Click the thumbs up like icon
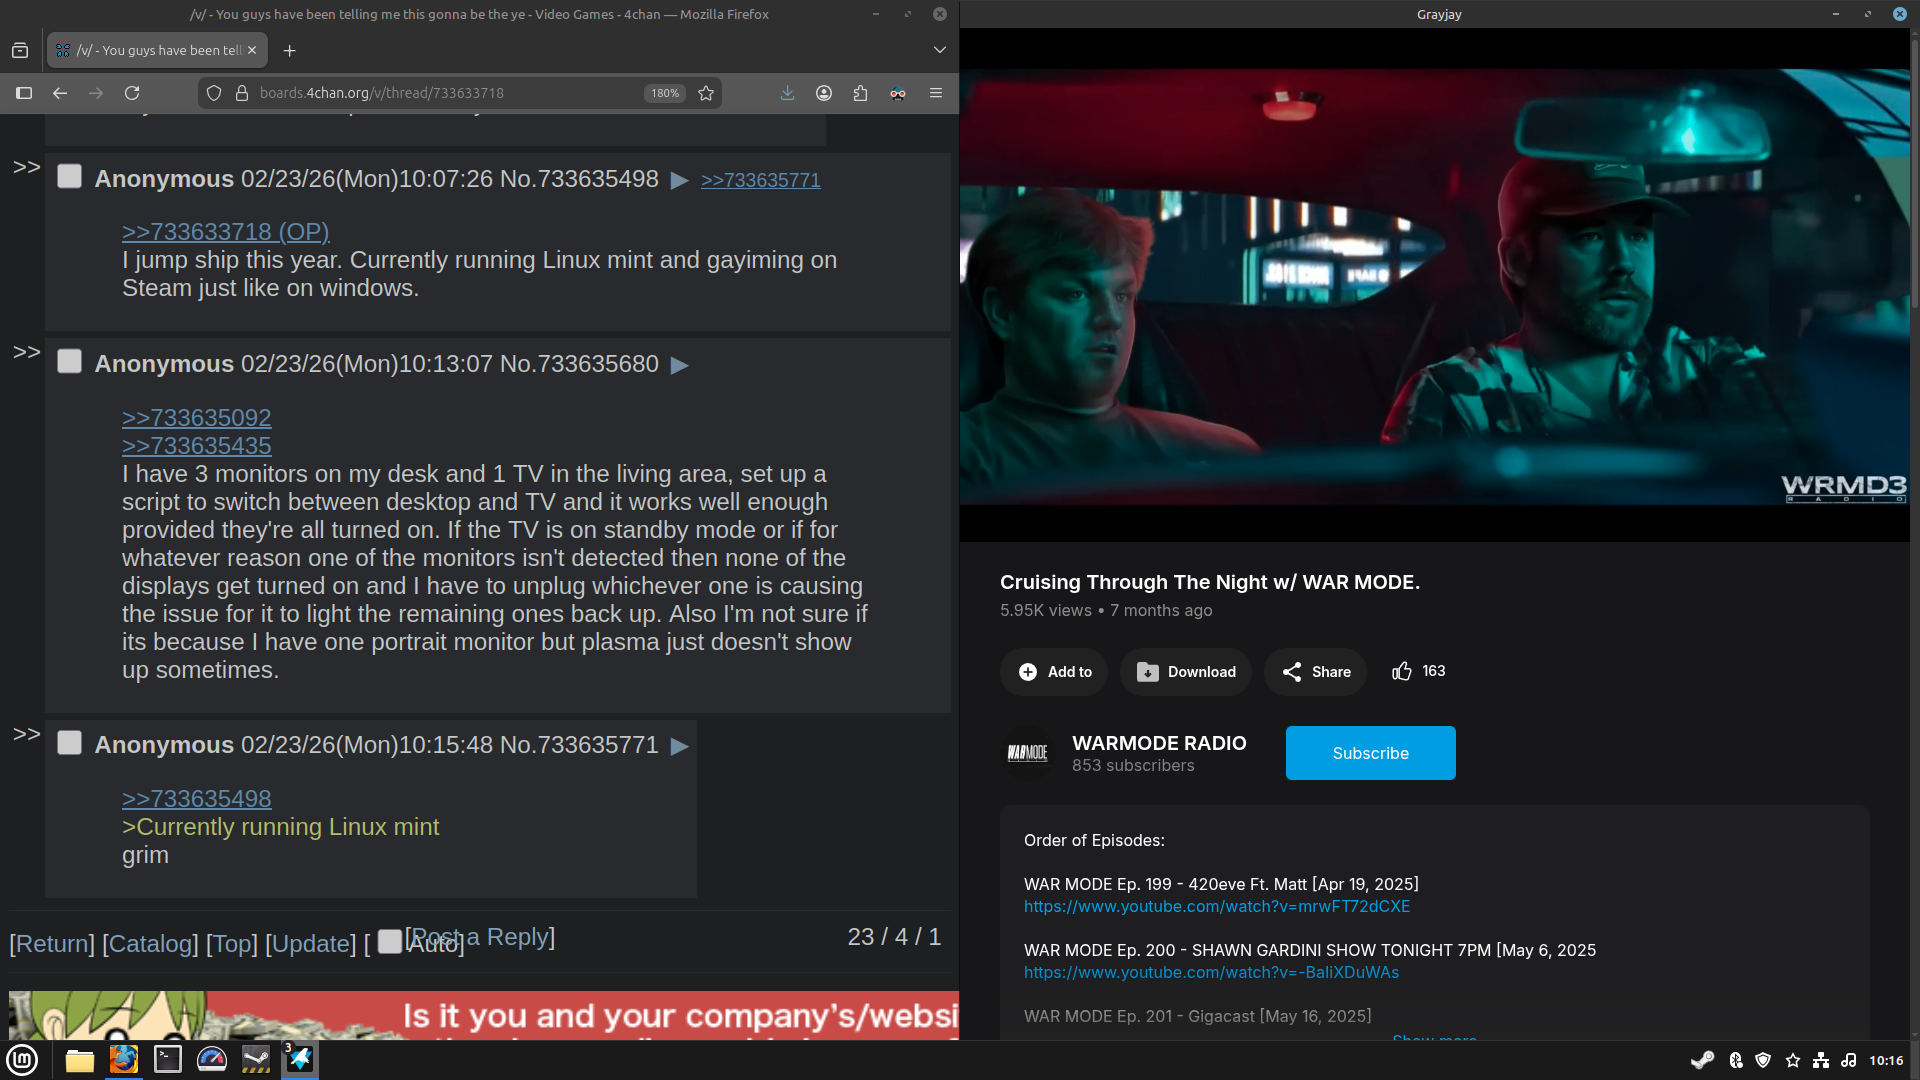1920x1080 pixels. click(x=1402, y=672)
